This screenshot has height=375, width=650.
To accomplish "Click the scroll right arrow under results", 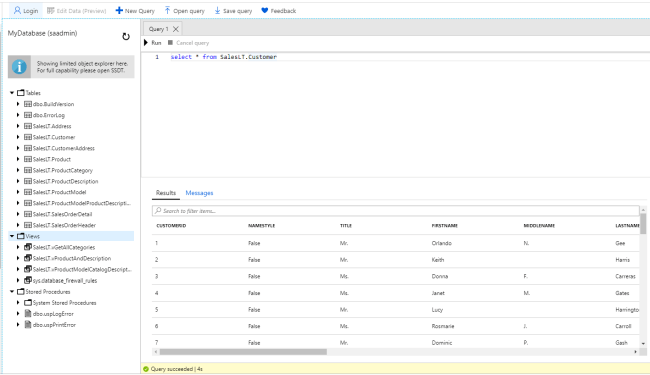I will tap(635, 352).
